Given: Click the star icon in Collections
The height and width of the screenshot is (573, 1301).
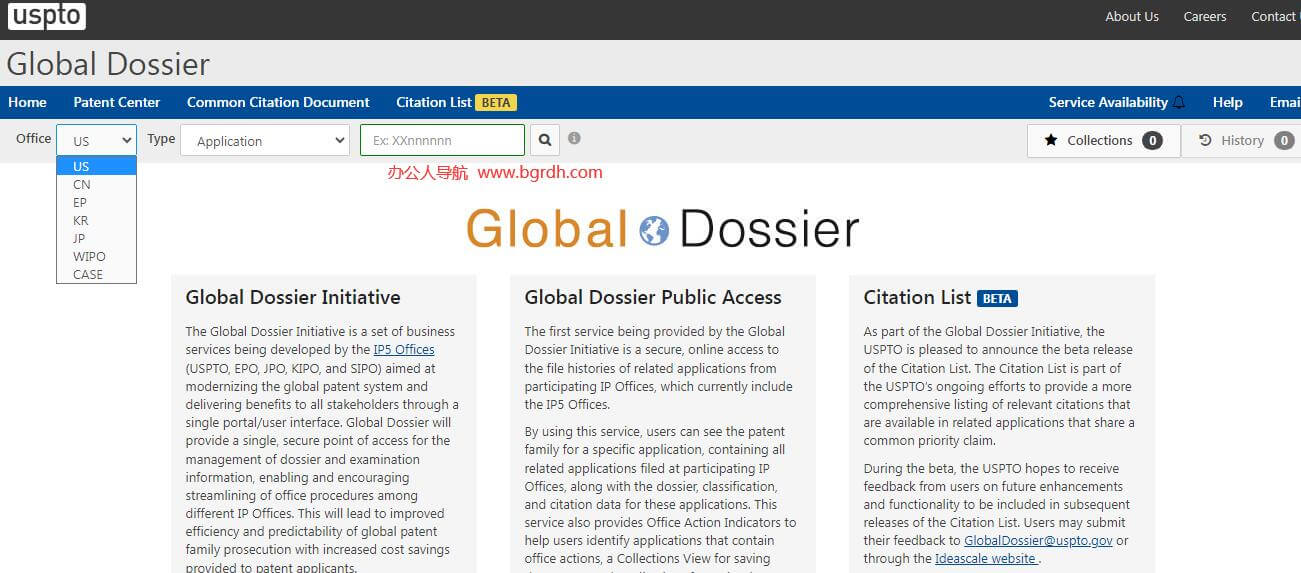Looking at the screenshot, I should (x=1050, y=141).
